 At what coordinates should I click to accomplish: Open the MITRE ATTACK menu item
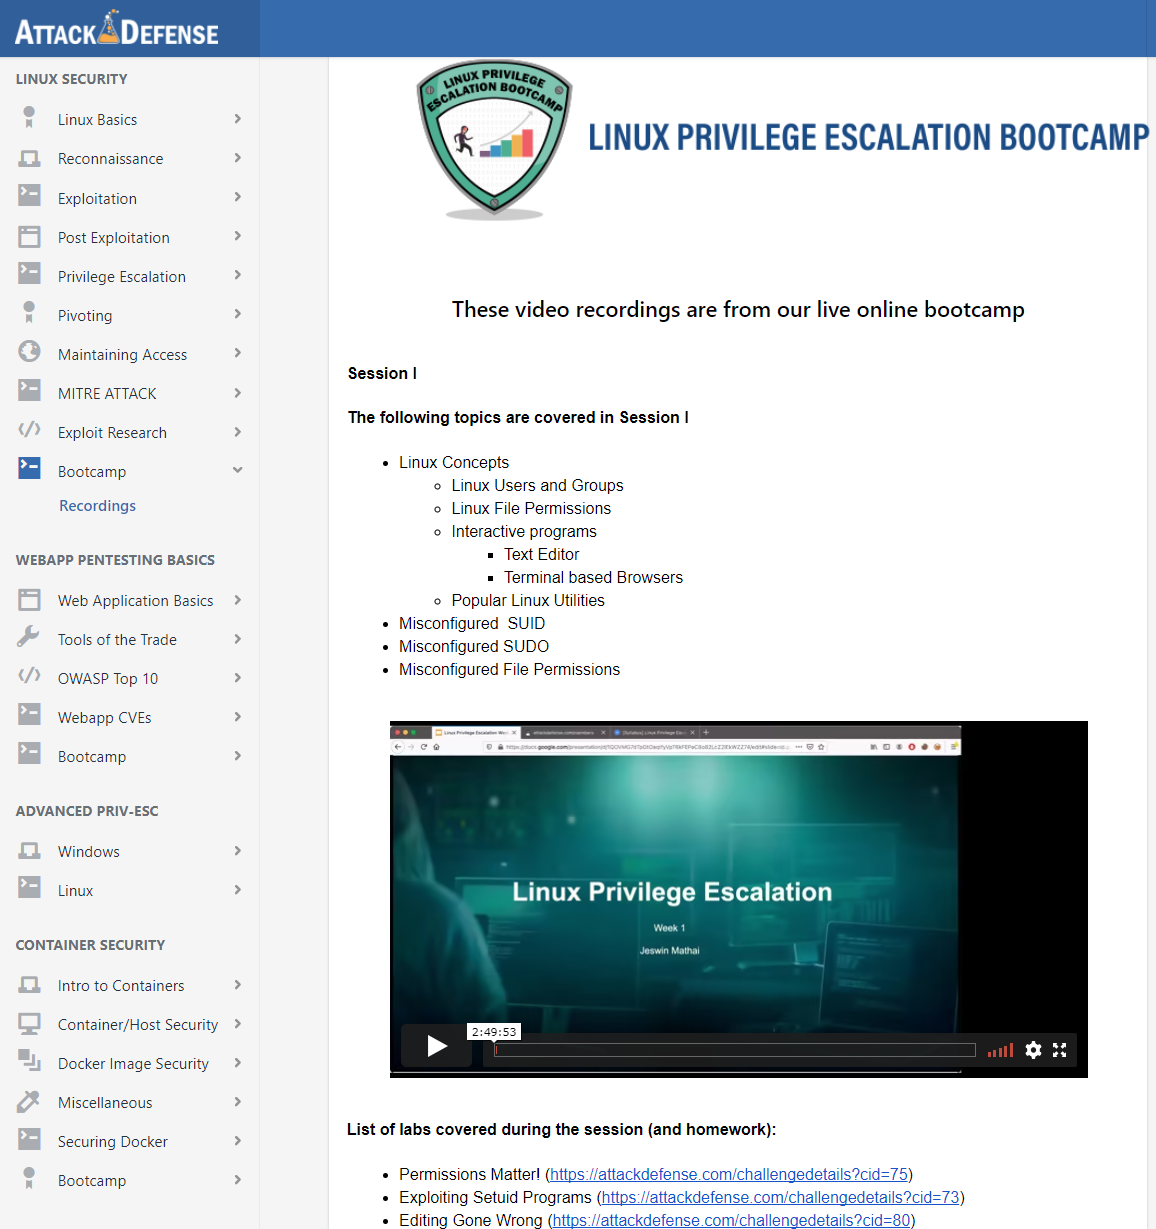click(x=107, y=394)
